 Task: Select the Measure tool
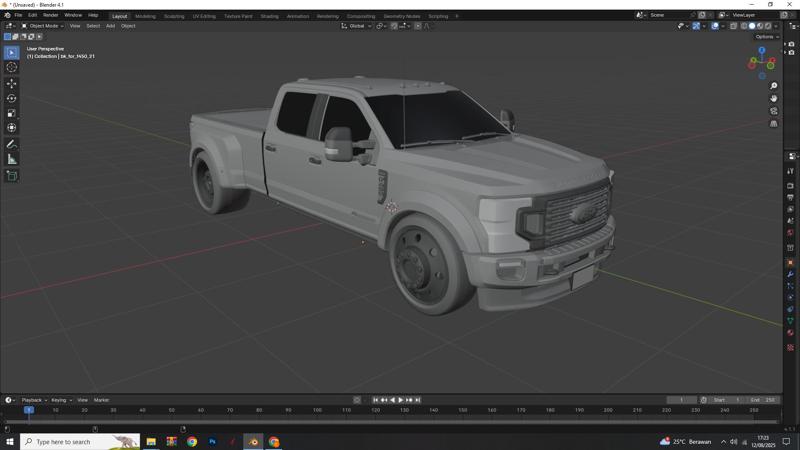pos(12,159)
